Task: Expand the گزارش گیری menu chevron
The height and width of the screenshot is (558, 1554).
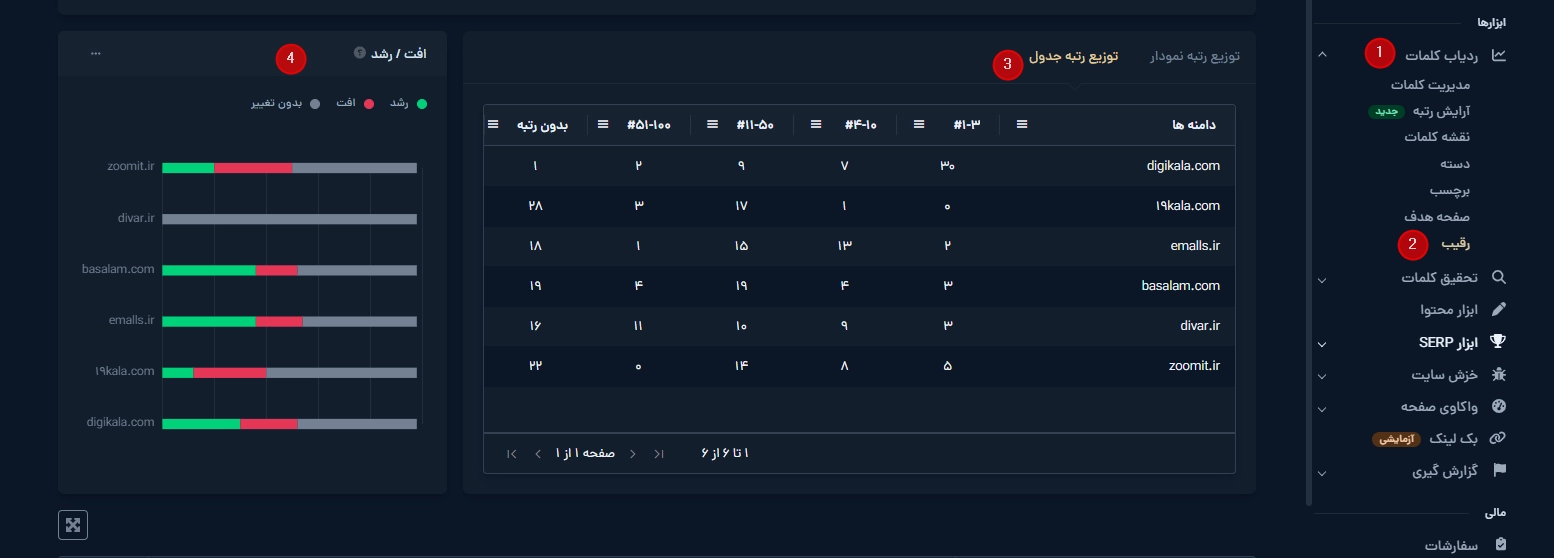Action: tap(1322, 473)
